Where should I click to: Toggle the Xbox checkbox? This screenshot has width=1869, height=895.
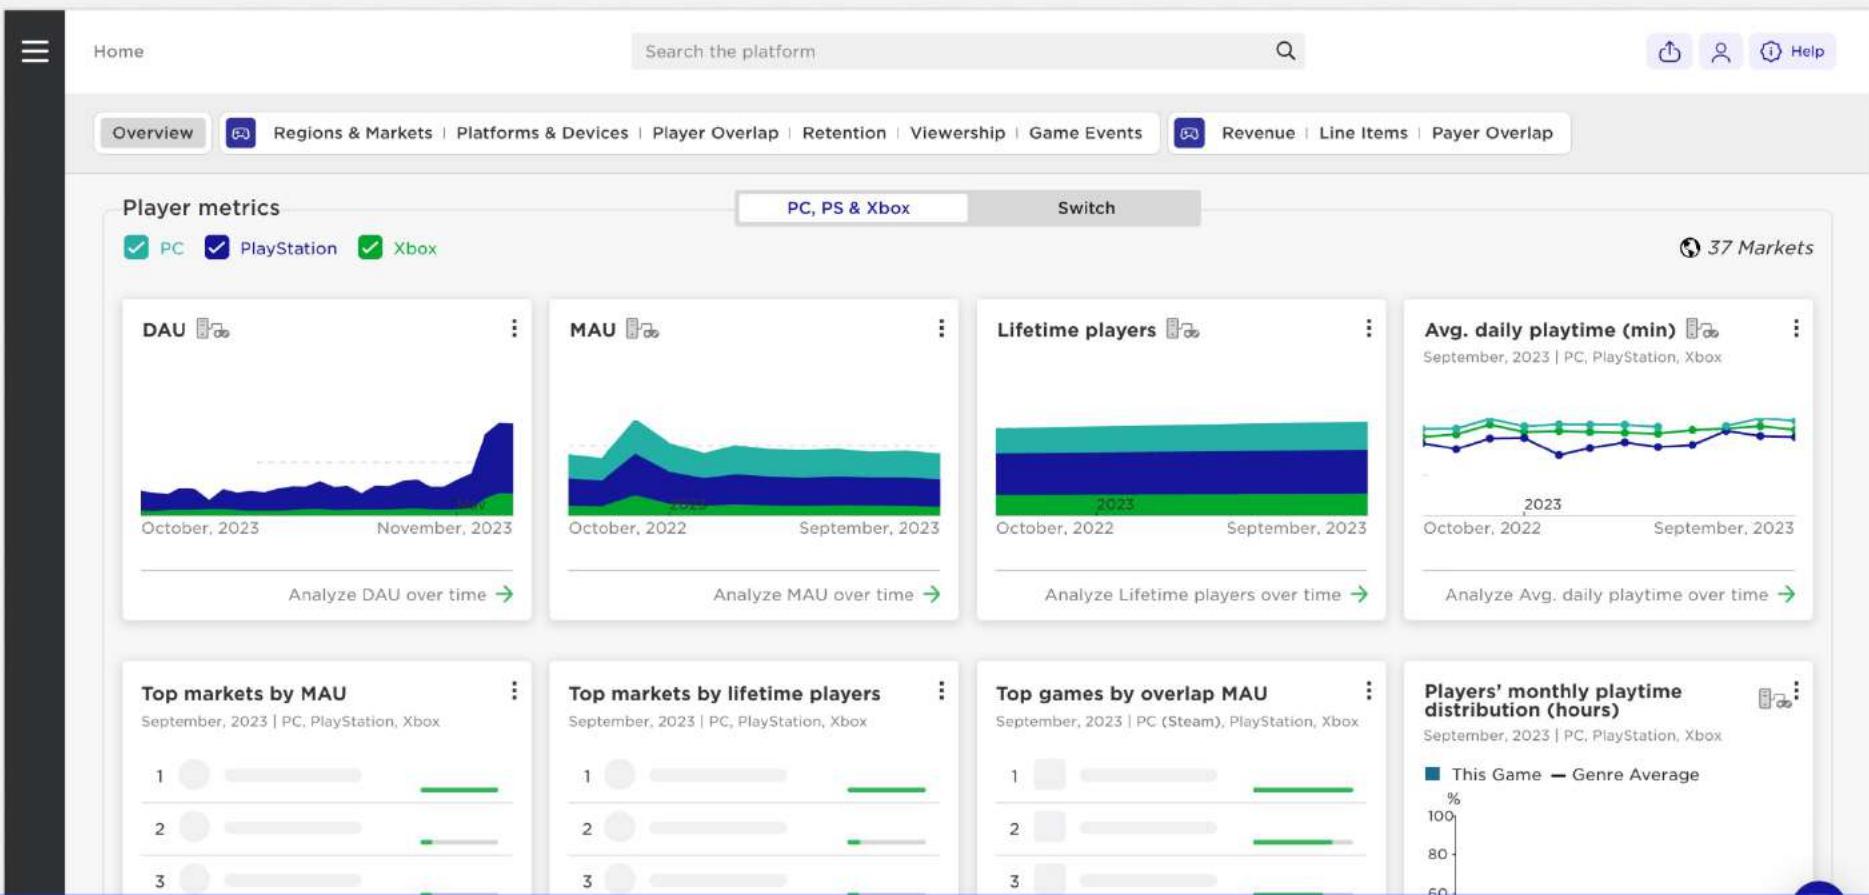pos(370,248)
